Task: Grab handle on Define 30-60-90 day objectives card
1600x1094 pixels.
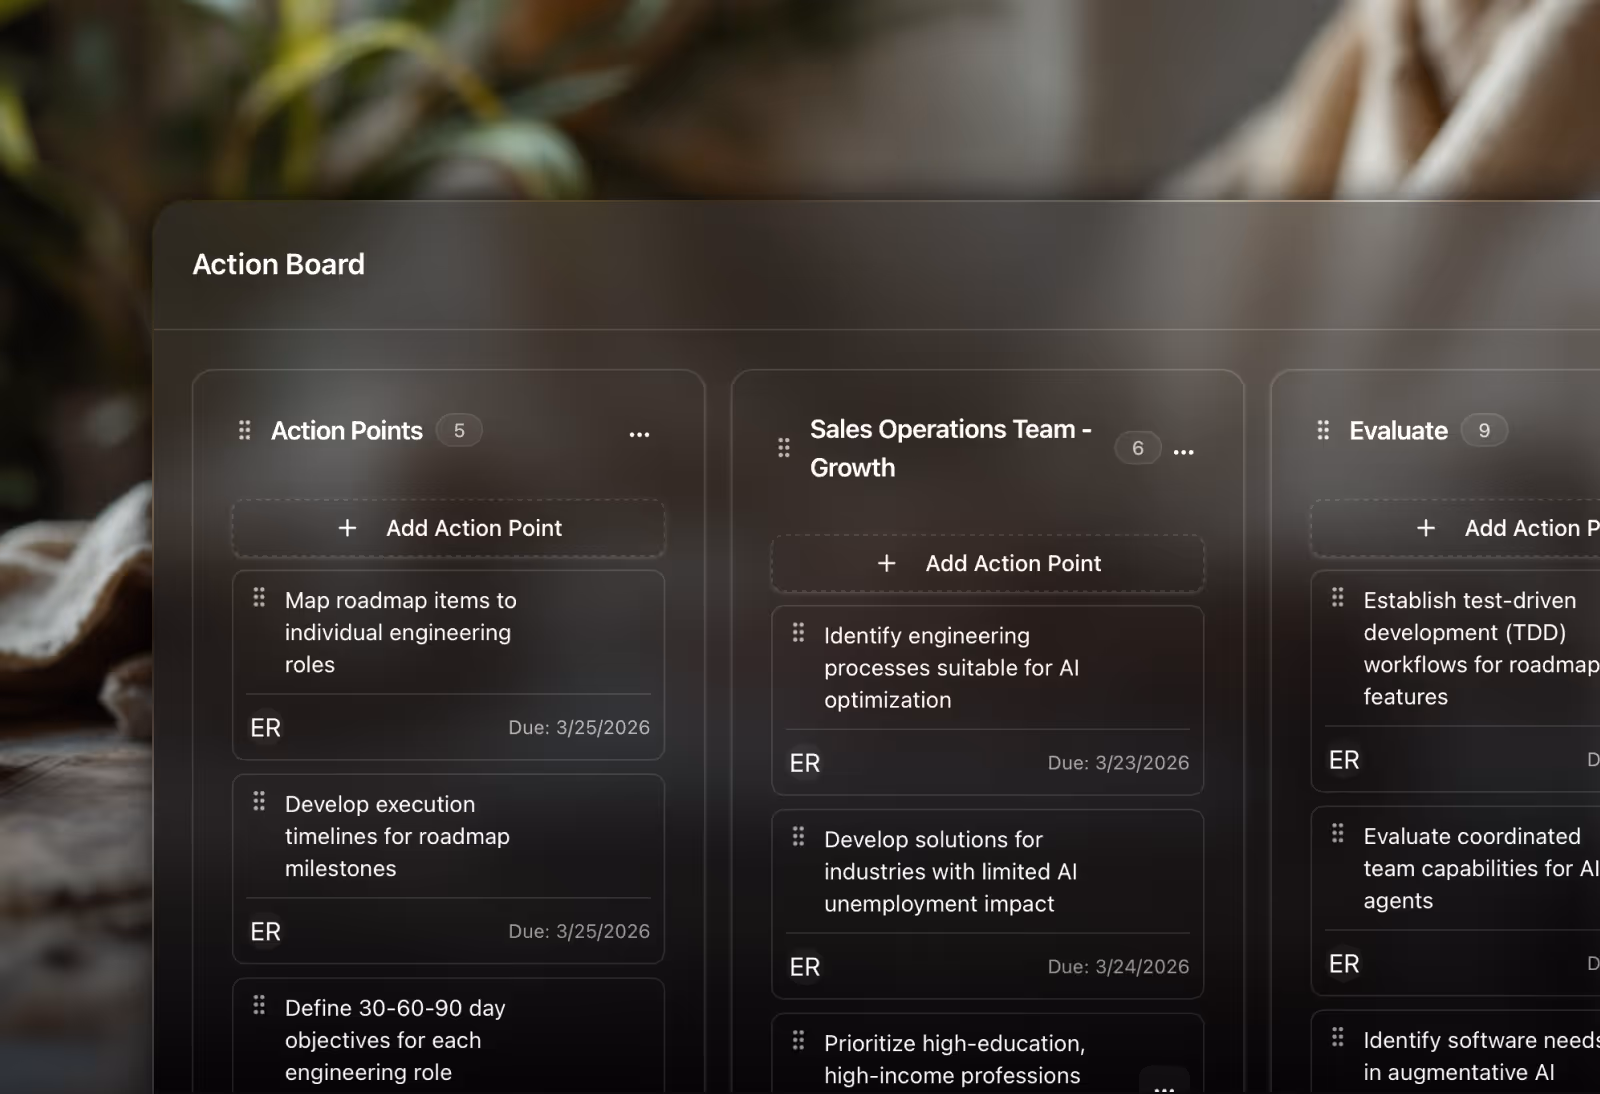Action: (x=259, y=1005)
